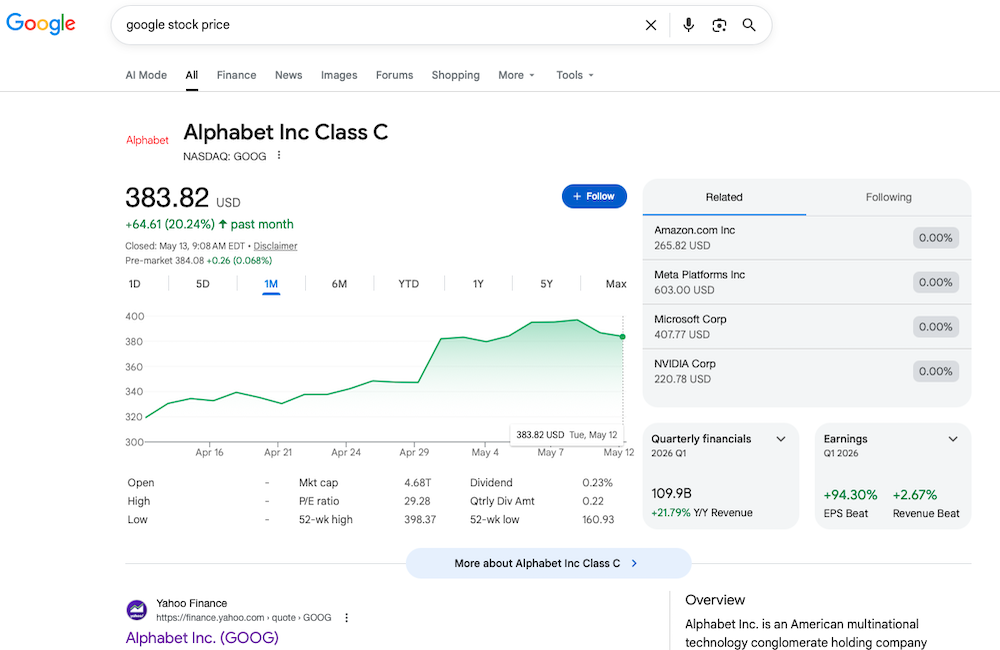Open the Images tab
This screenshot has width=1000, height=650.
[339, 75]
